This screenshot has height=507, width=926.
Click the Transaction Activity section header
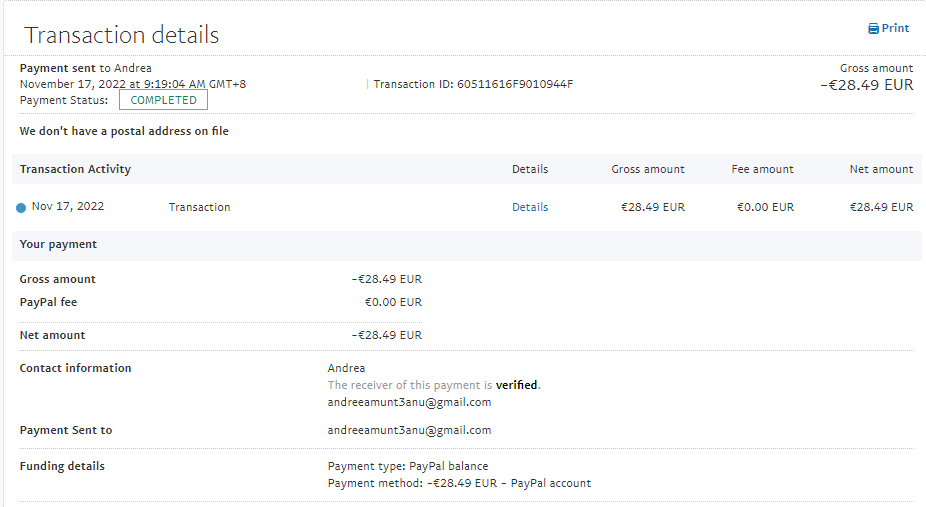pos(75,170)
